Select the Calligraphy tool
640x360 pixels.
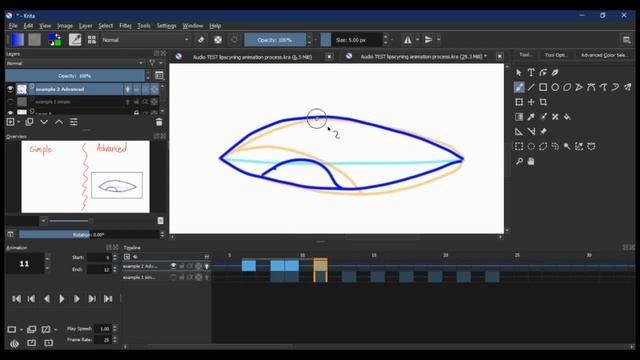pyautogui.click(x=555, y=73)
